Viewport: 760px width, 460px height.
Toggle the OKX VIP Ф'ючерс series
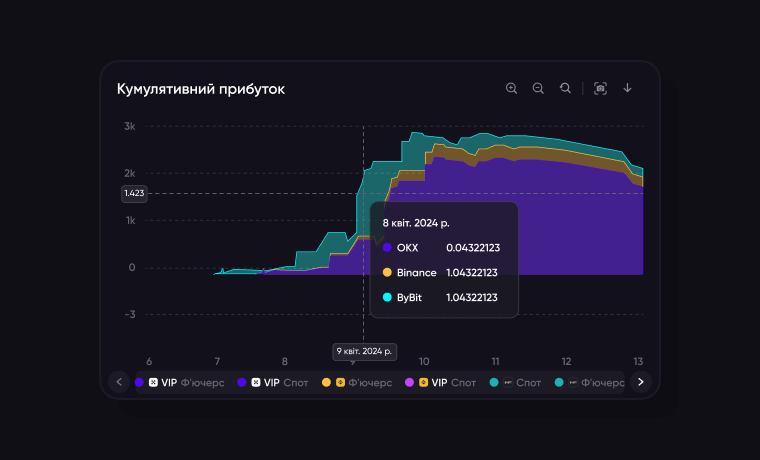180,382
